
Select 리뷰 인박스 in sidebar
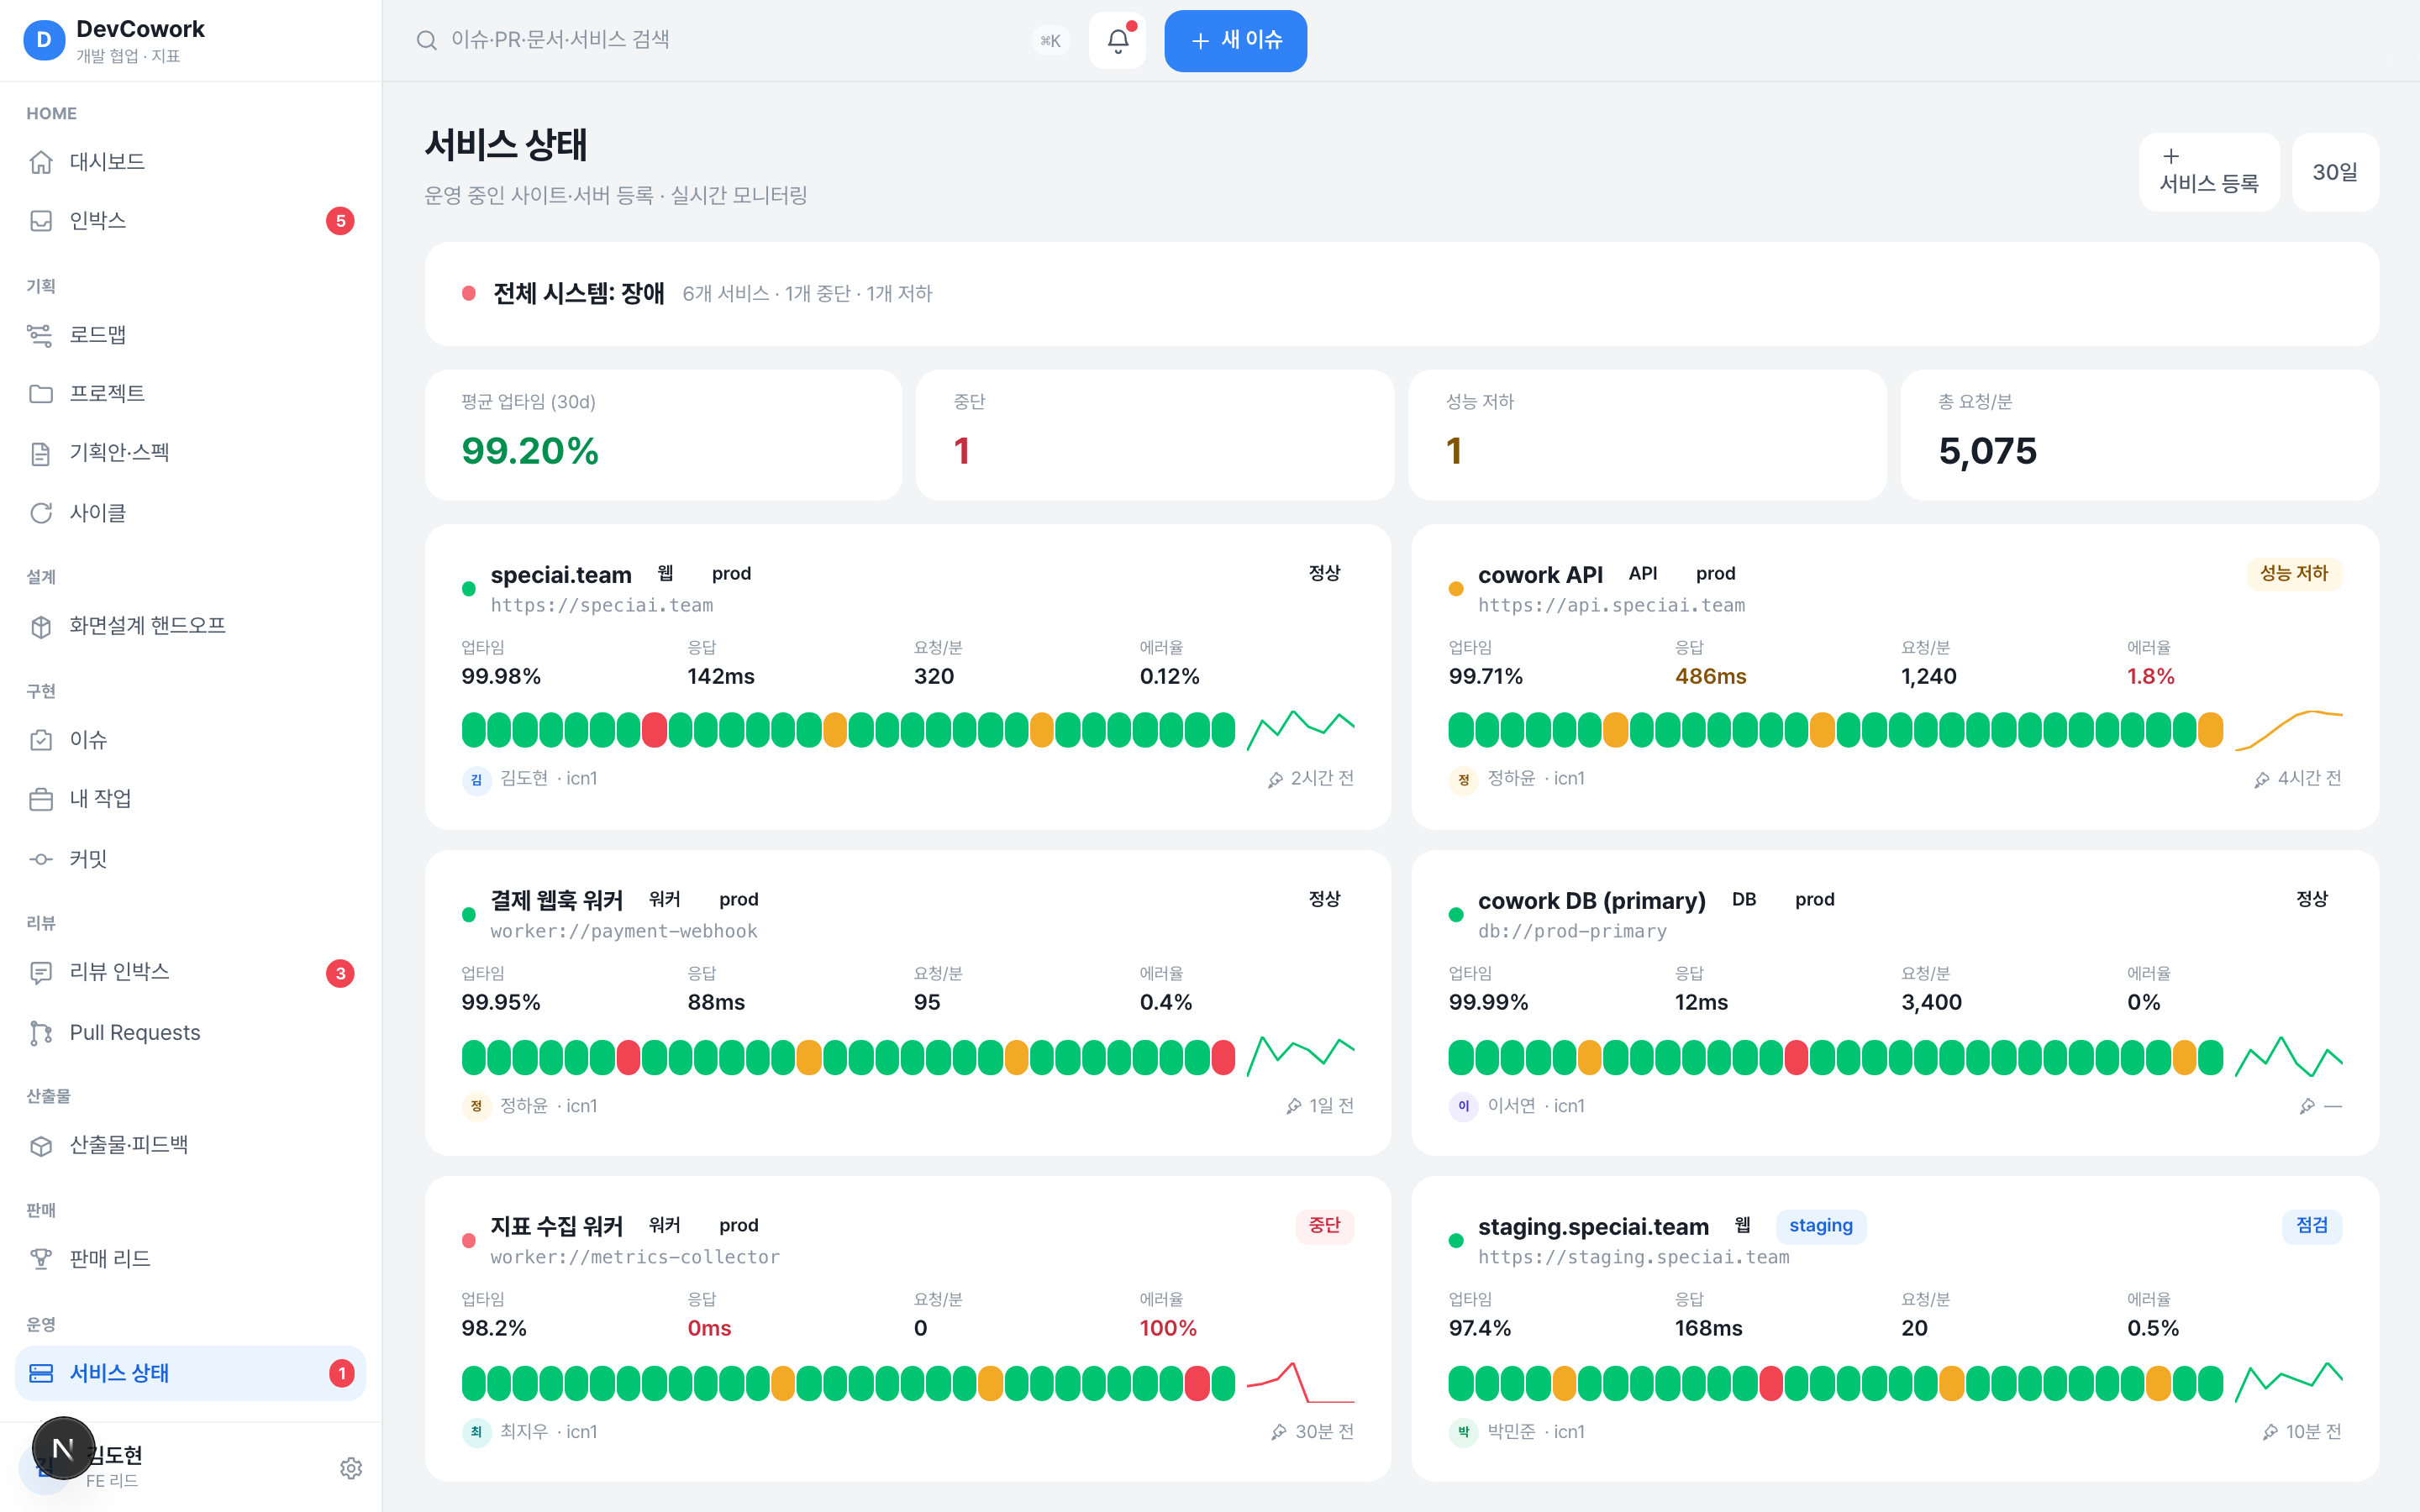click(190, 972)
